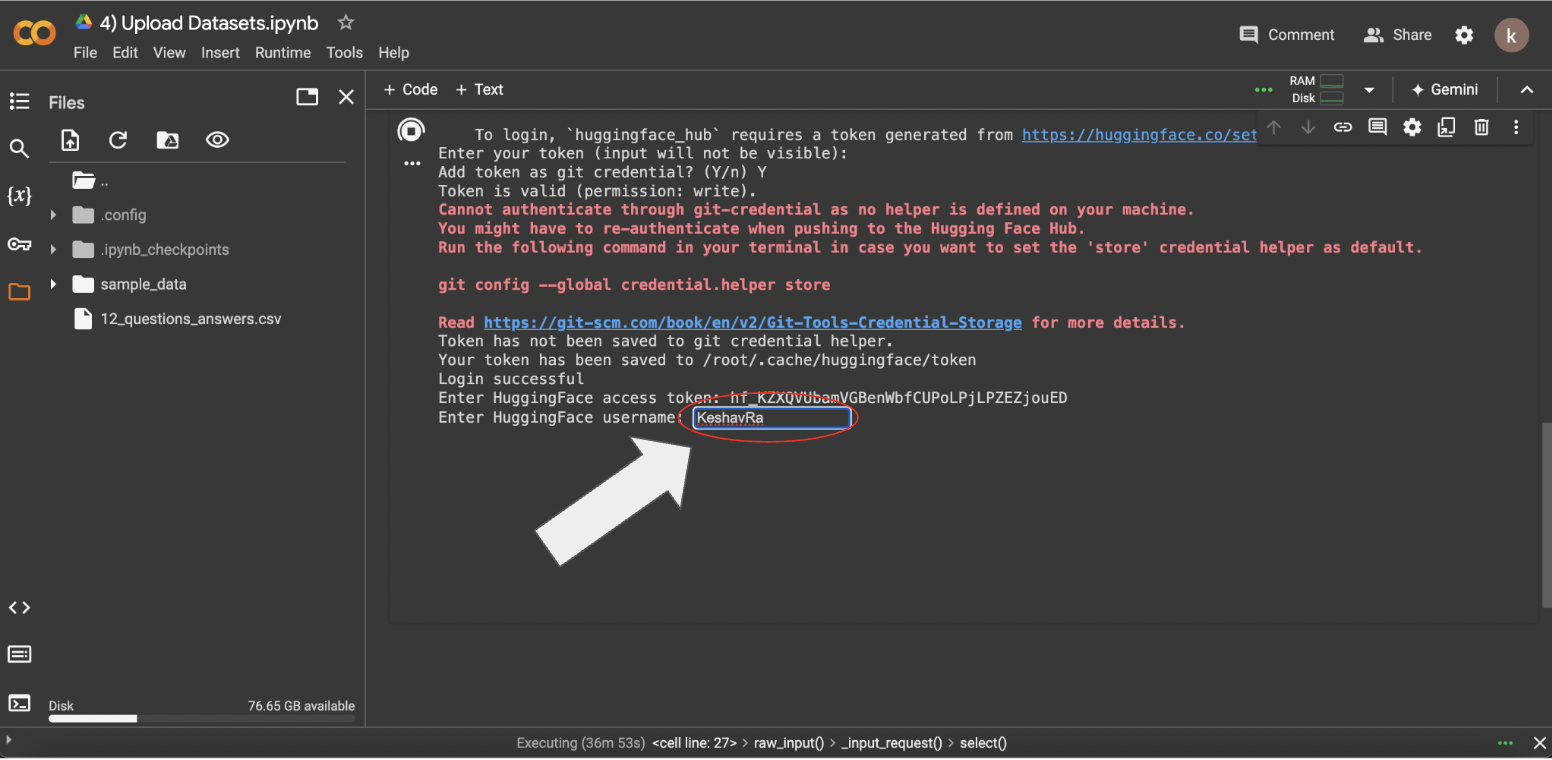Add a new Code cell

[x=411, y=90]
